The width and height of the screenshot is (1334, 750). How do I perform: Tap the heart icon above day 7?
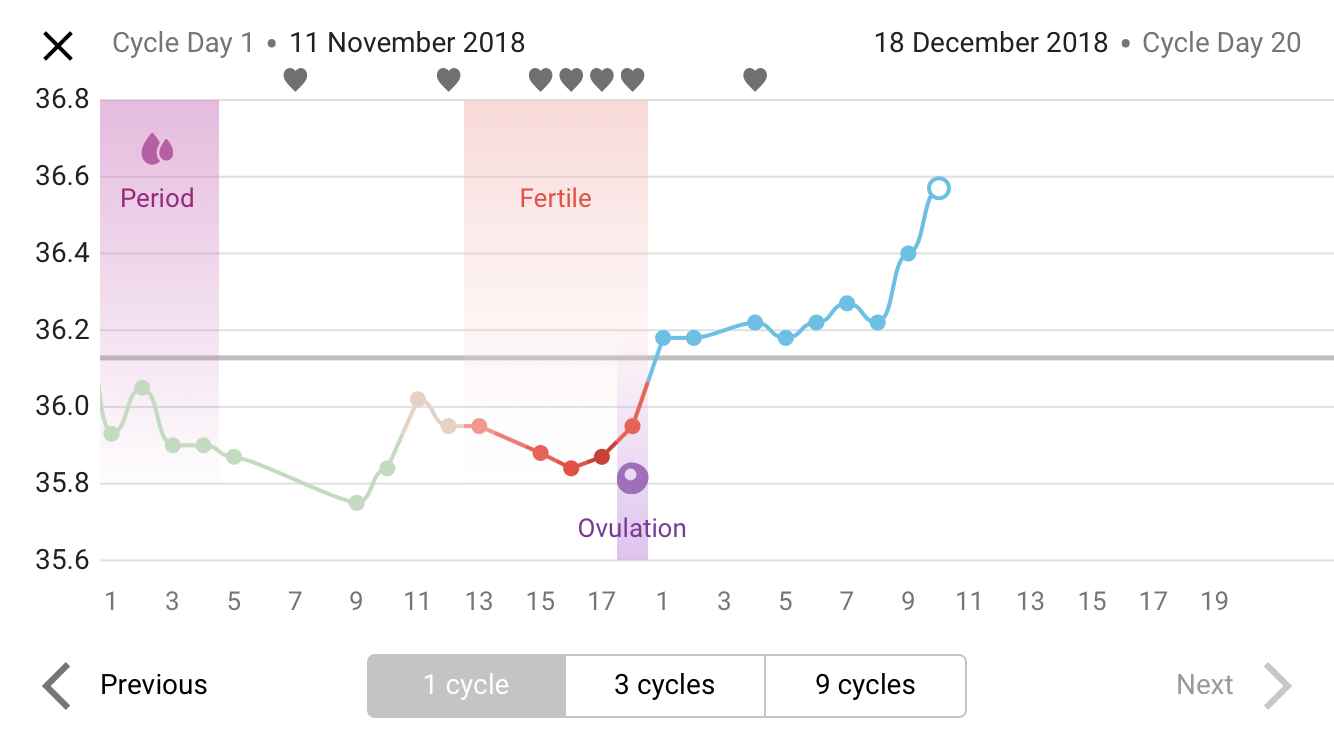click(x=295, y=79)
